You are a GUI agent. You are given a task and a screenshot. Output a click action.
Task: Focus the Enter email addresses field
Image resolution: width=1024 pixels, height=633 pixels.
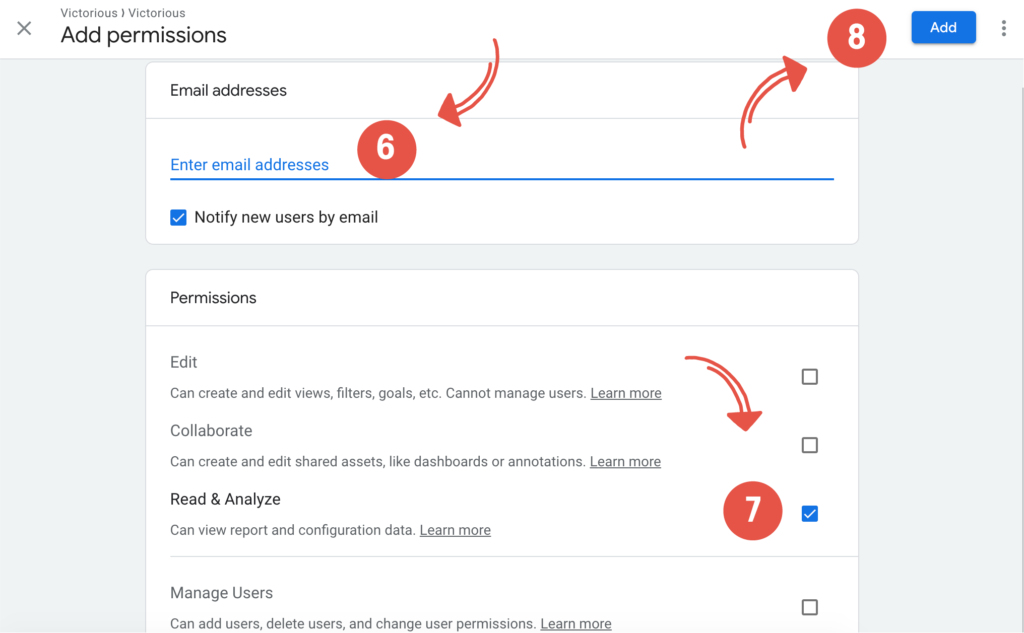(x=500, y=165)
